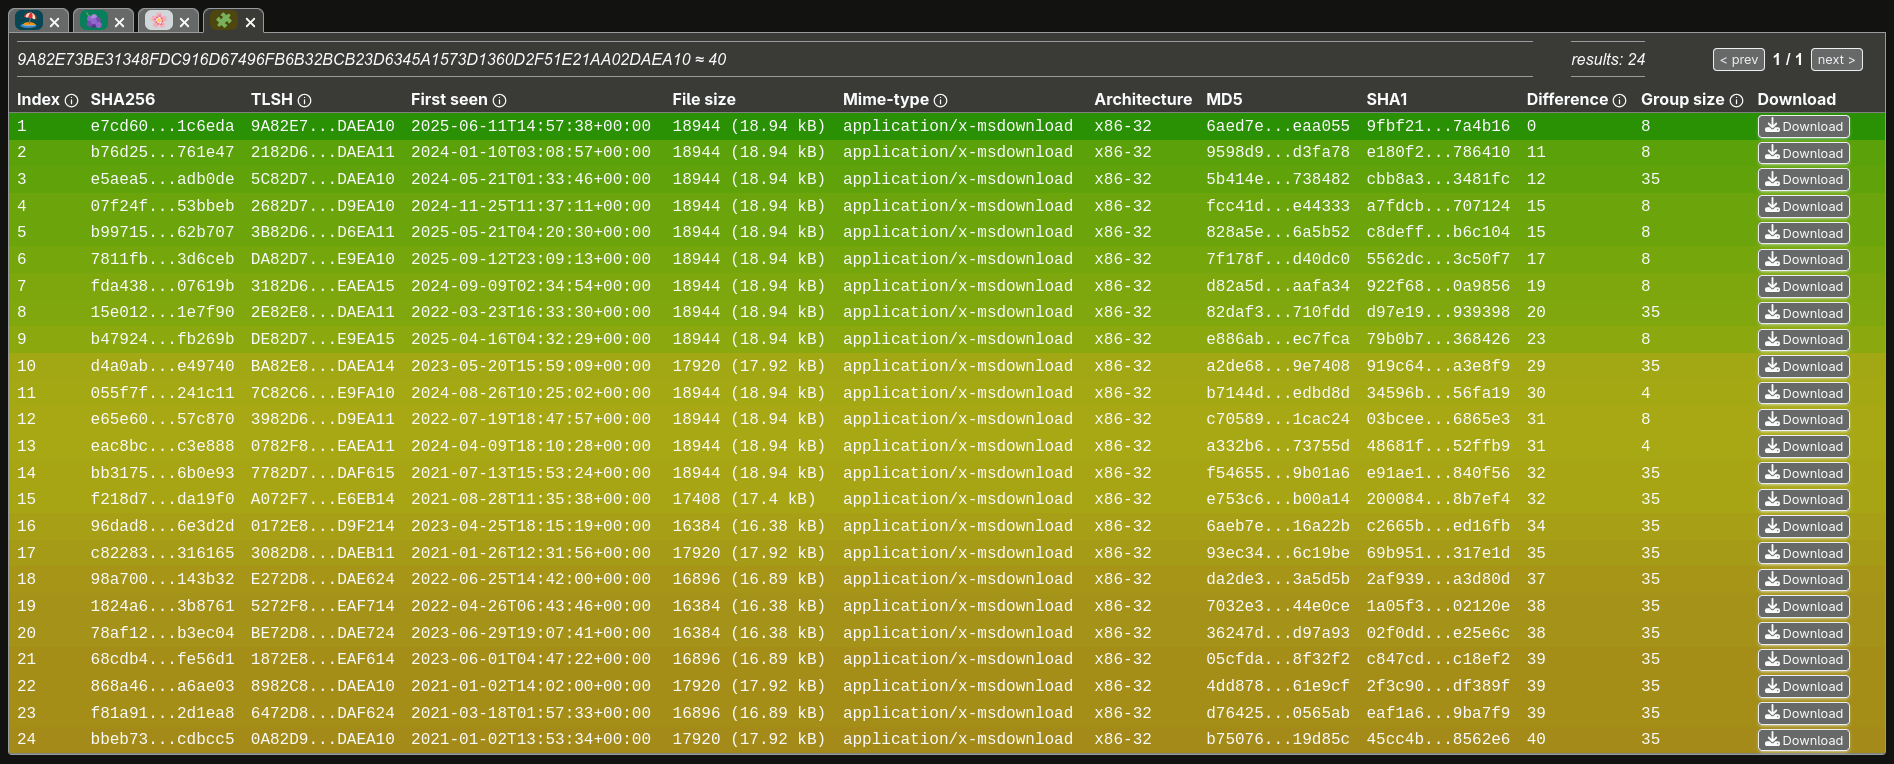Download sample f218d7...da19f0 in row 15

(x=1803, y=500)
